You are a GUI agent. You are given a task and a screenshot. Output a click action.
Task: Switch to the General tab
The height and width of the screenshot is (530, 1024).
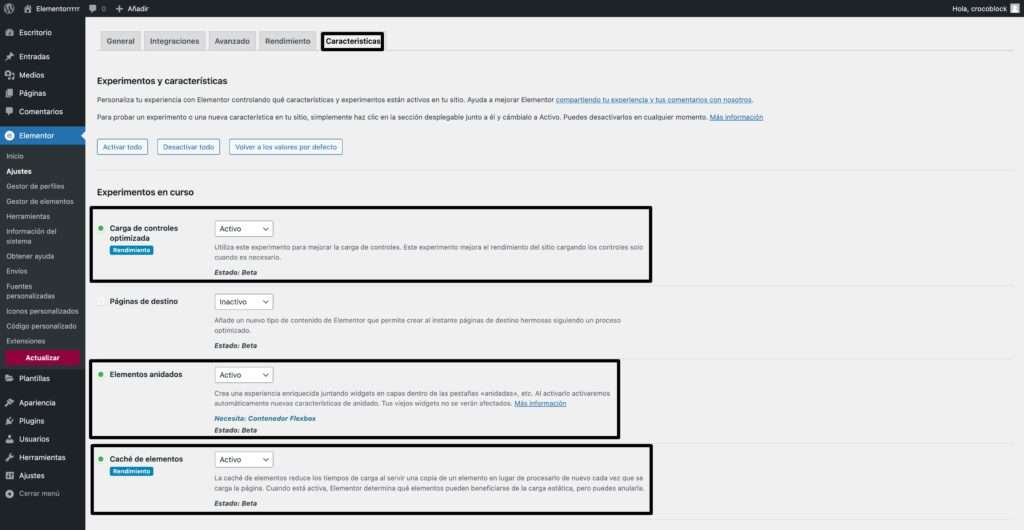pos(120,41)
